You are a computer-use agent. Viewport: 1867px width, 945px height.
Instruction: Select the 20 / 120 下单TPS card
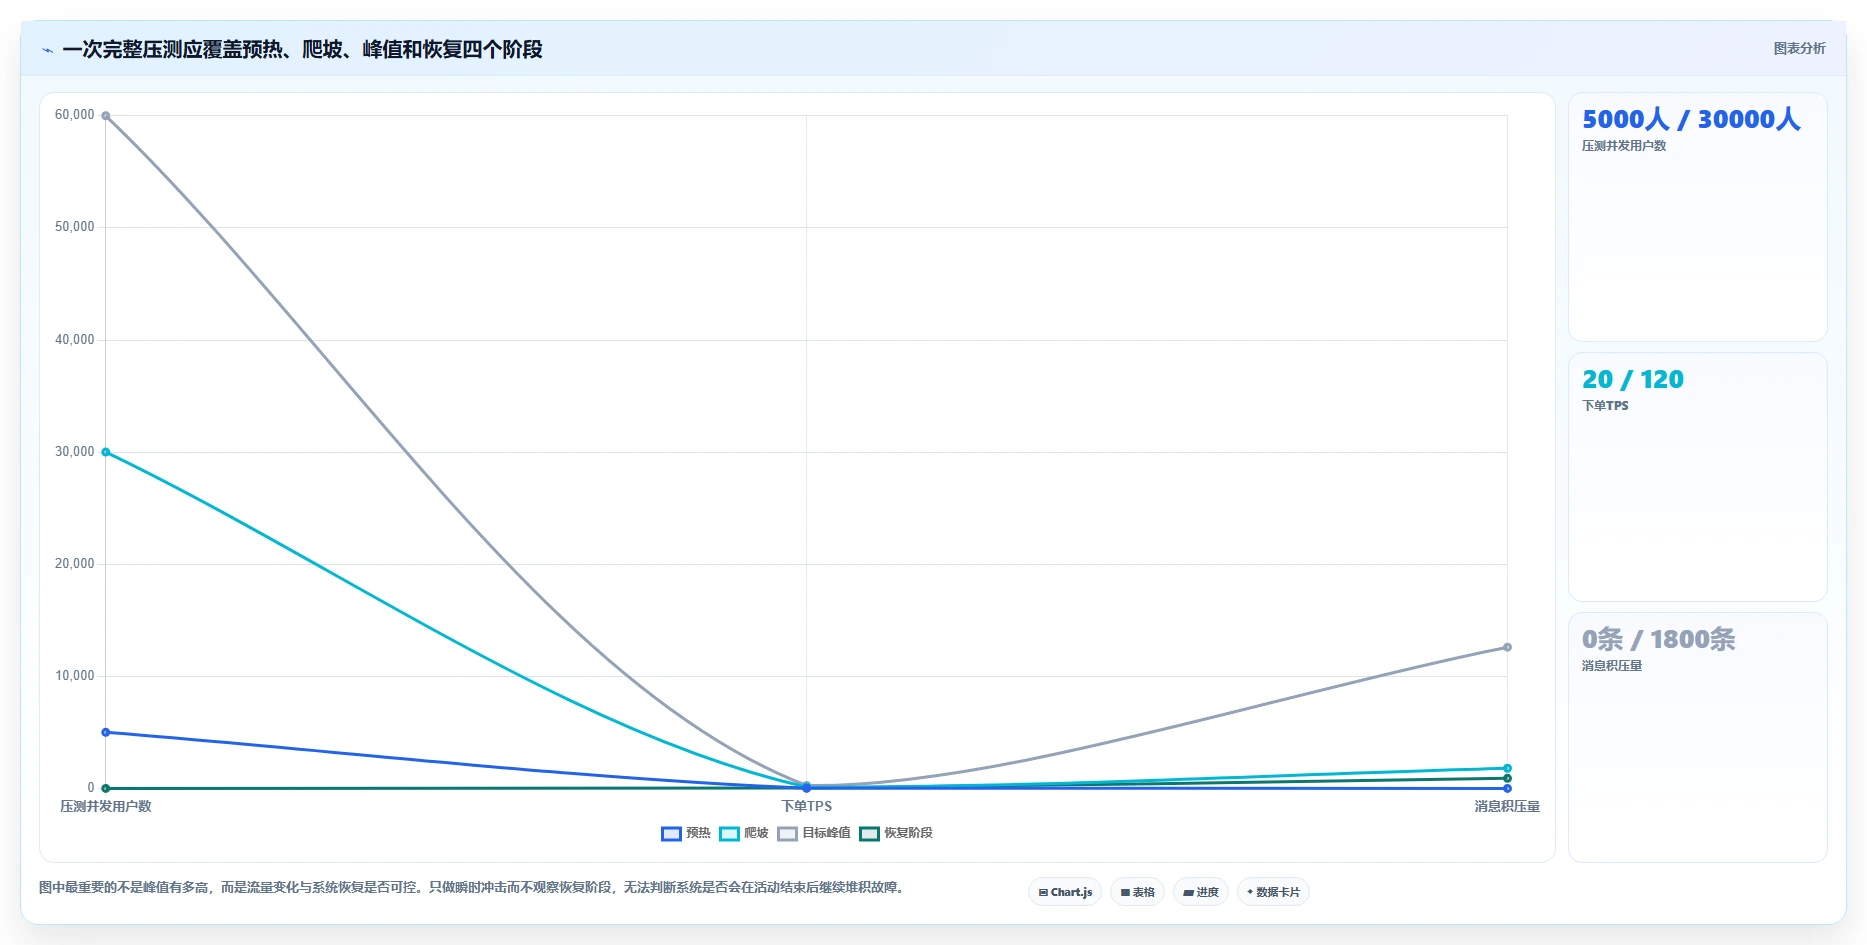coord(1697,477)
